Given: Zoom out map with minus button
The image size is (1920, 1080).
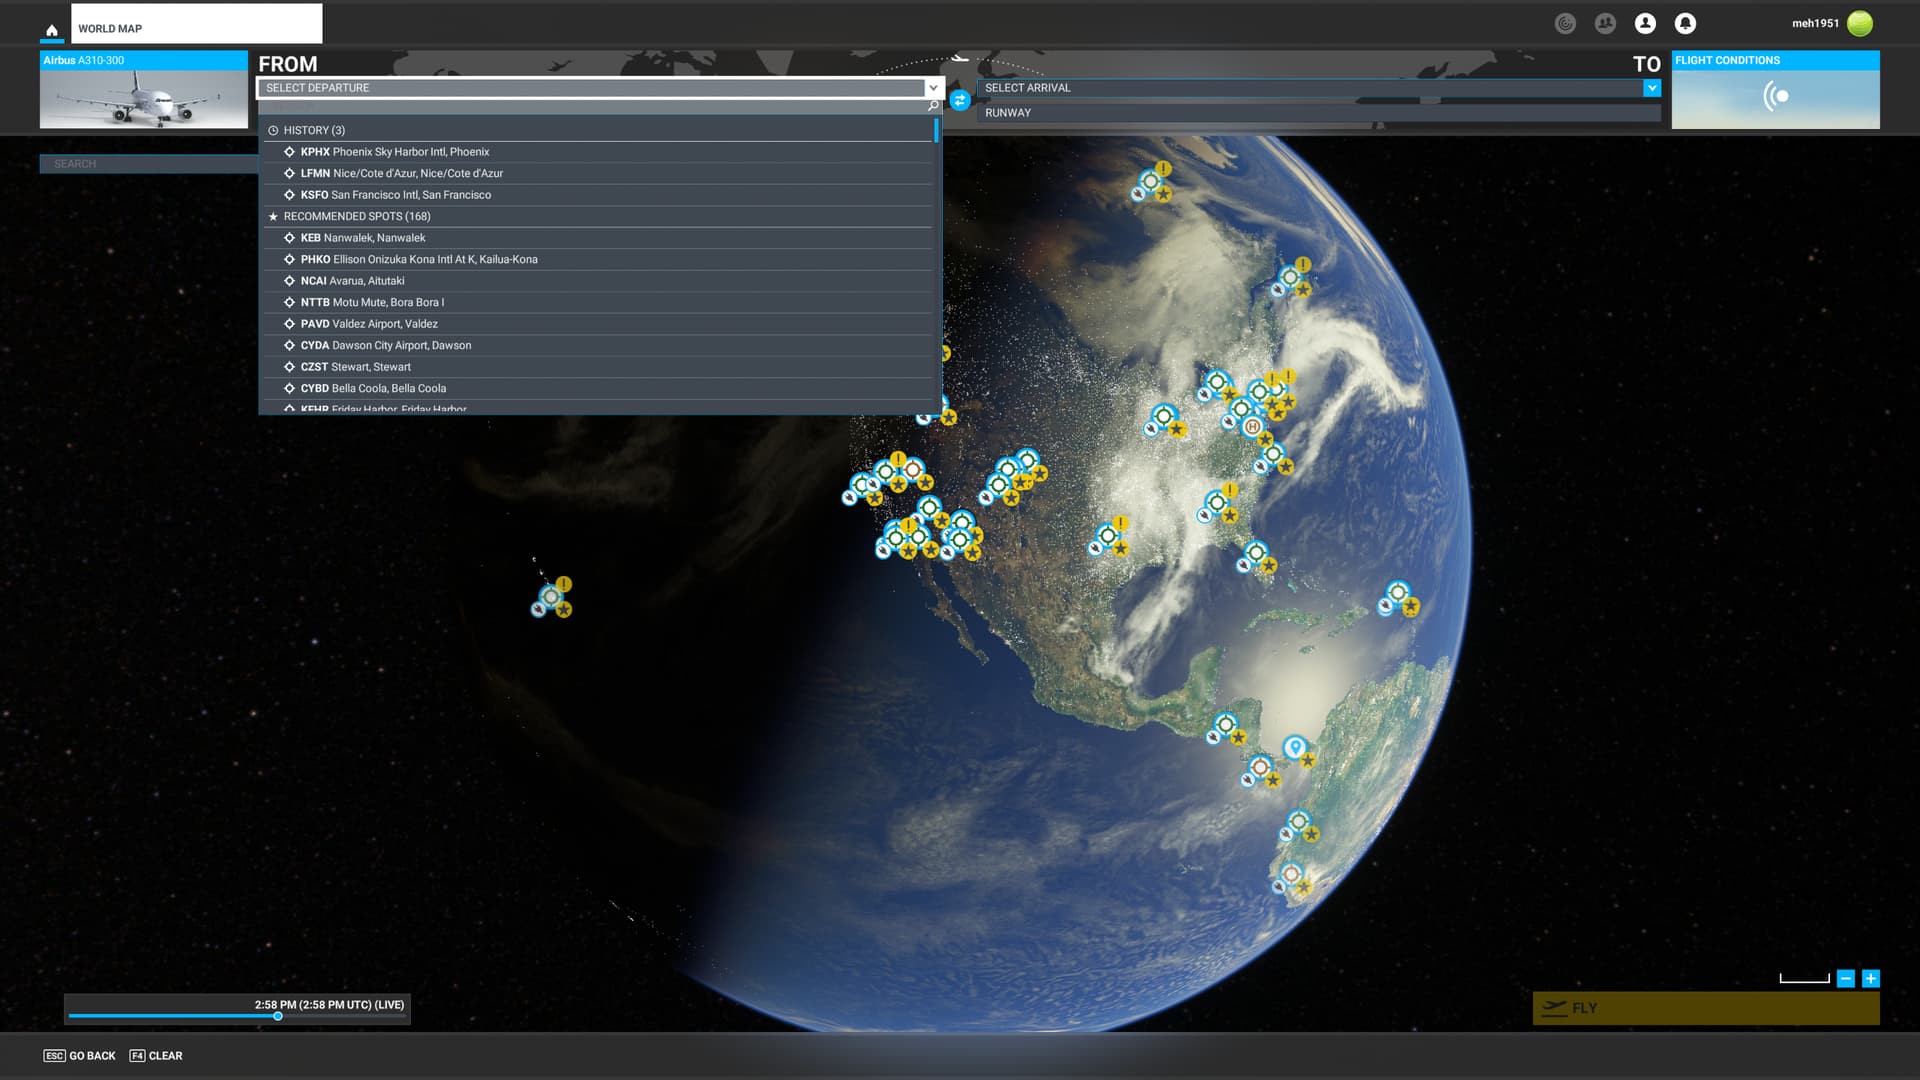Looking at the screenshot, I should pyautogui.click(x=1846, y=978).
